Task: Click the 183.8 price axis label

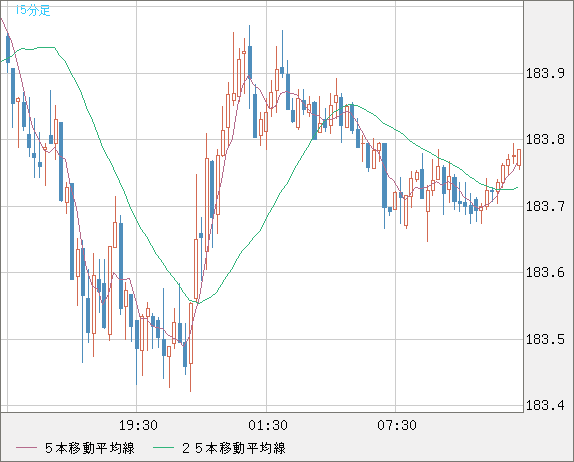Action: [x=545, y=139]
